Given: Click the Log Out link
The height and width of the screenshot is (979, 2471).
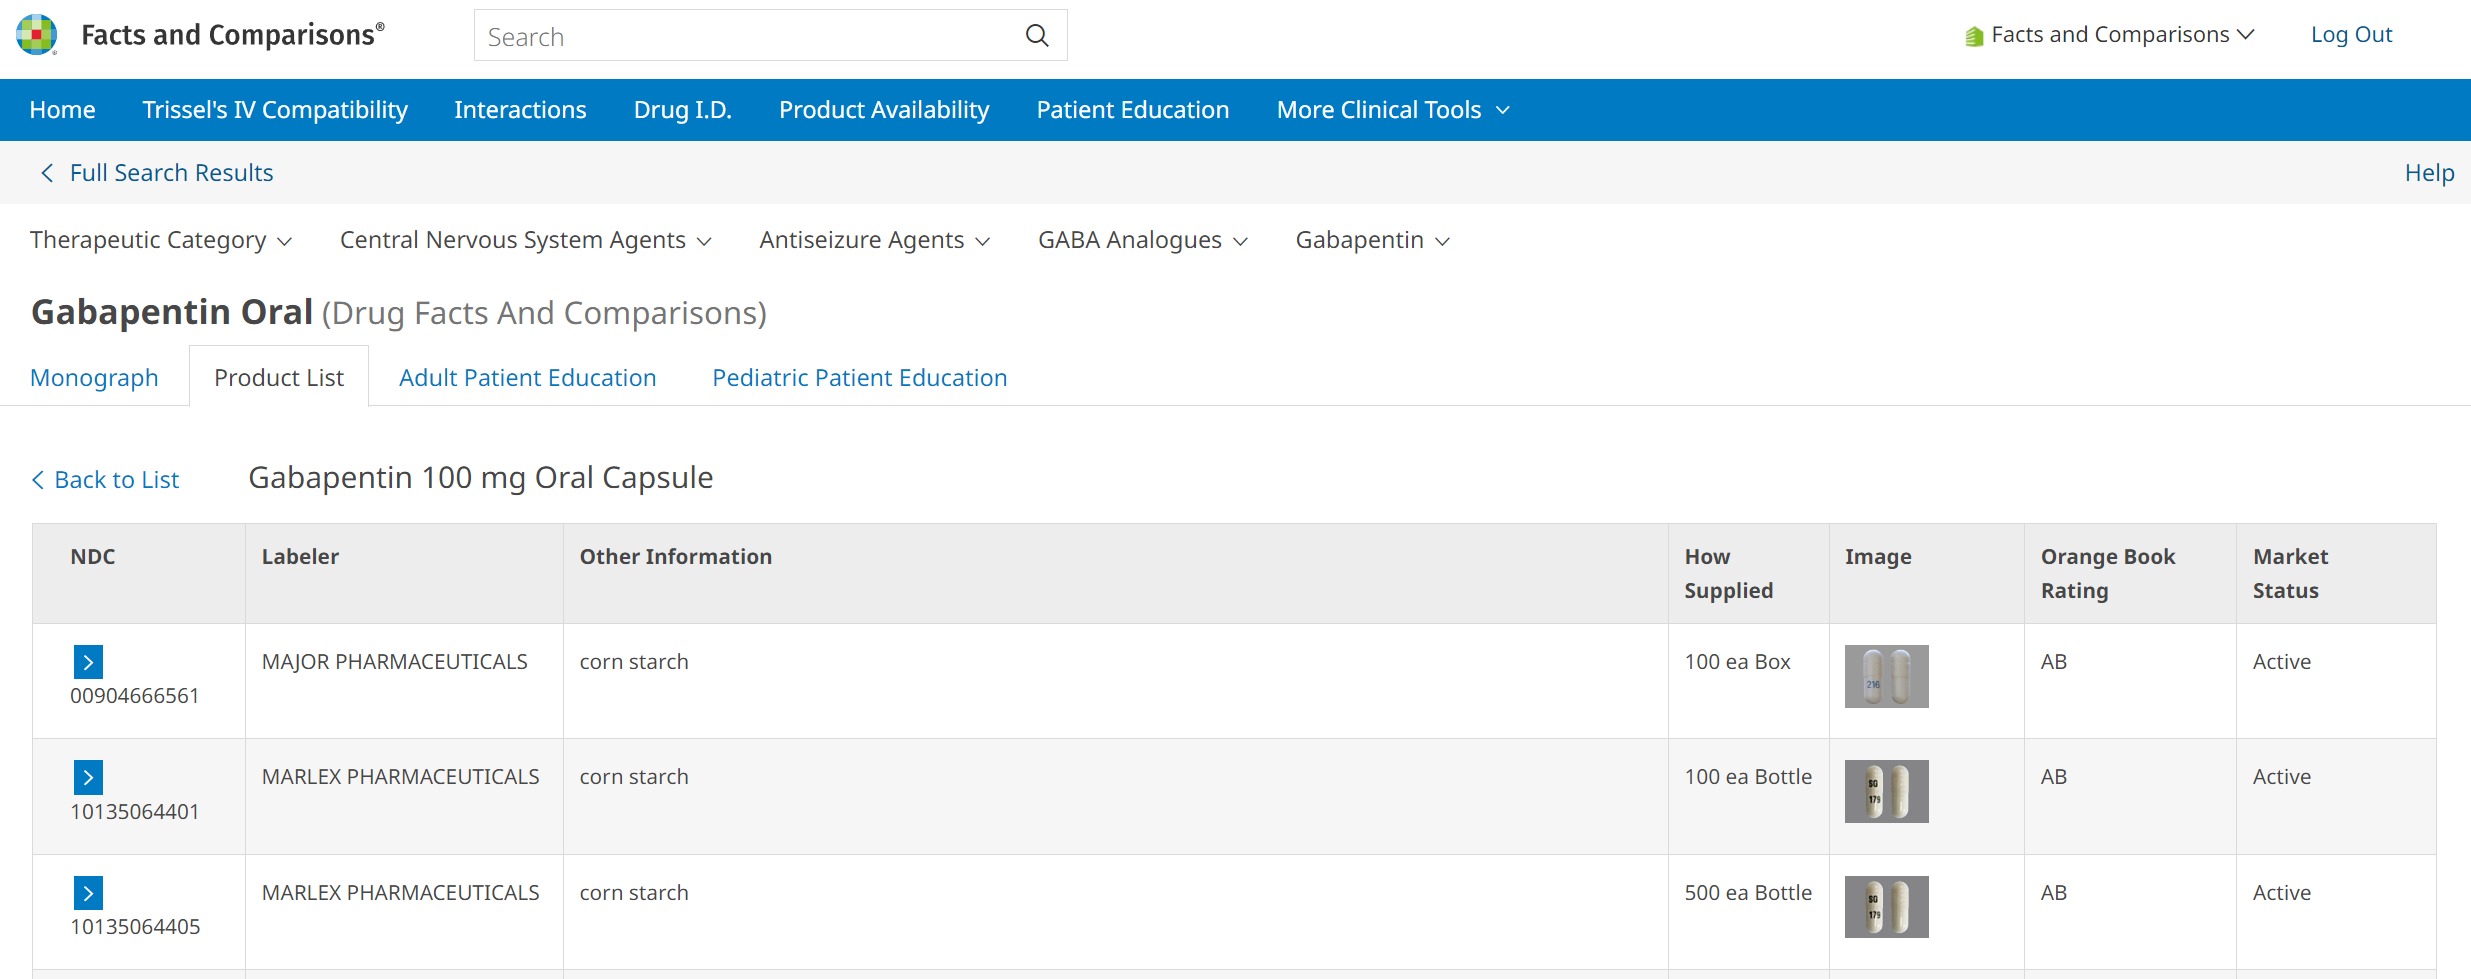Looking at the screenshot, I should 2350,35.
